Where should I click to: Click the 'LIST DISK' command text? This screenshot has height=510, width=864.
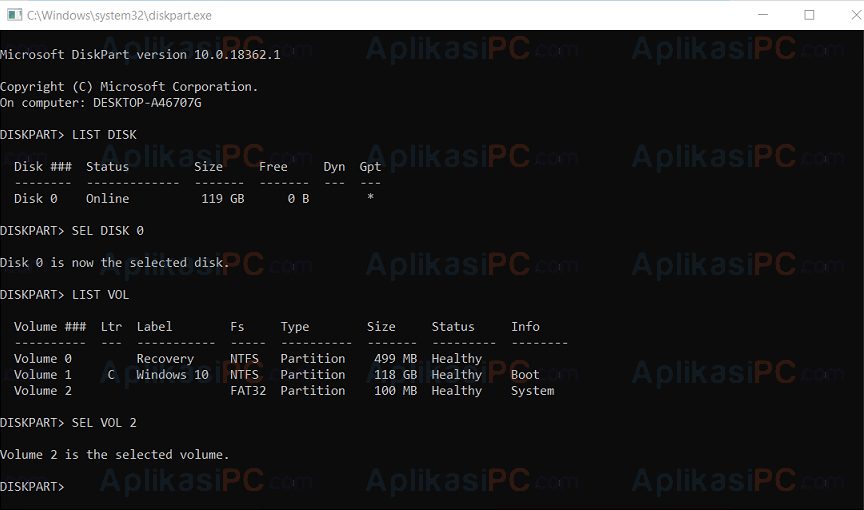pyautogui.click(x=104, y=134)
